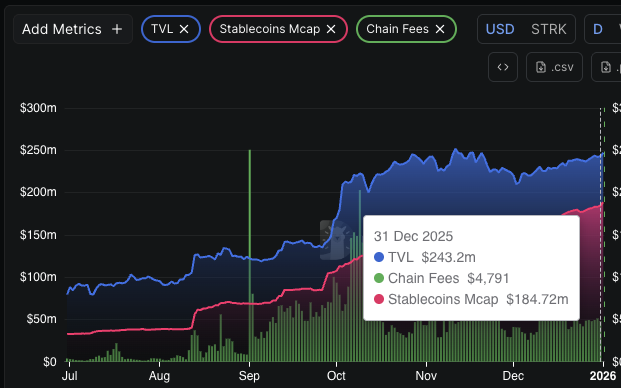Click the Jul x-axis label

point(70,376)
